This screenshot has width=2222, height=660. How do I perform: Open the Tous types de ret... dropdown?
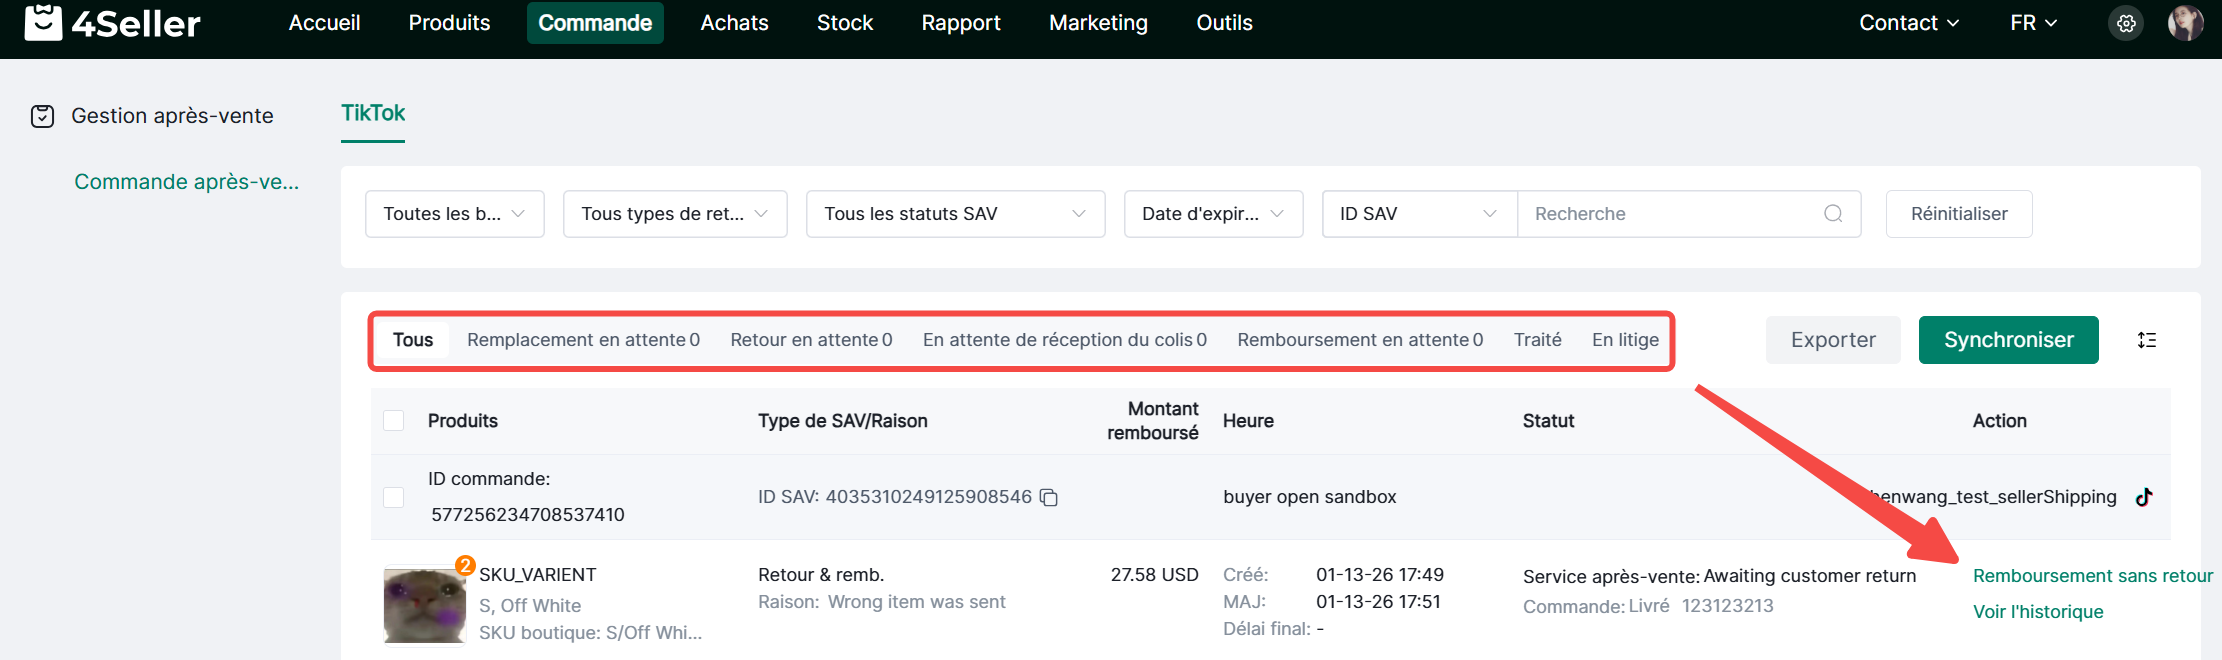[675, 214]
